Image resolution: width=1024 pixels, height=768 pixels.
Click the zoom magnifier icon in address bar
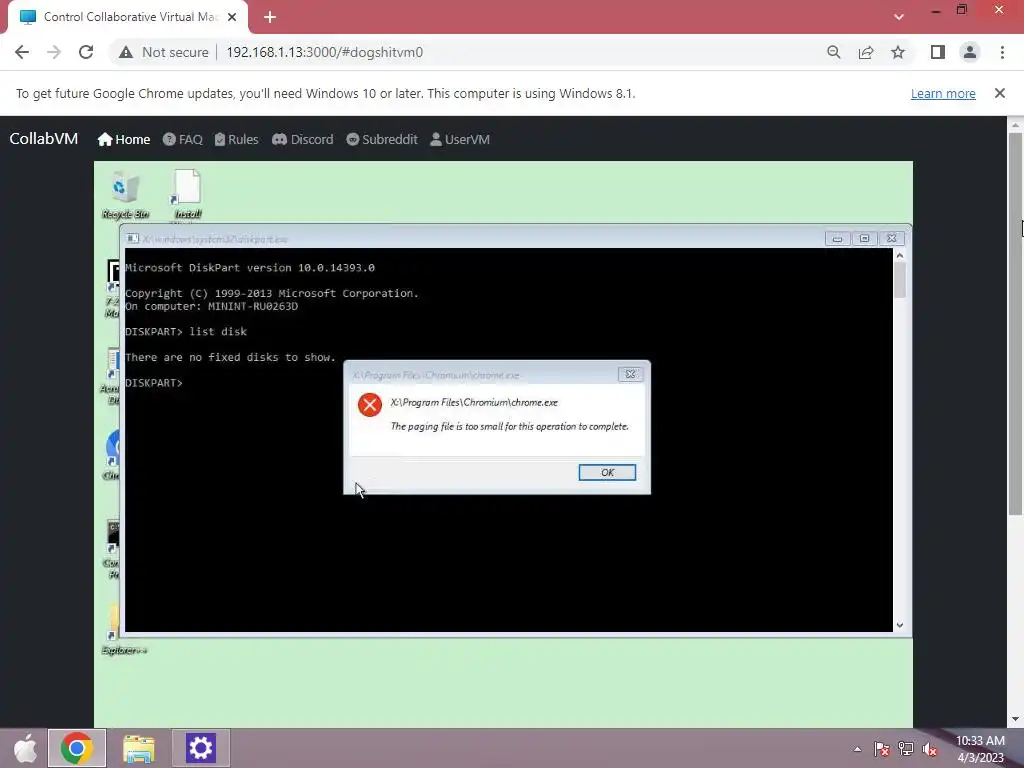(x=833, y=52)
